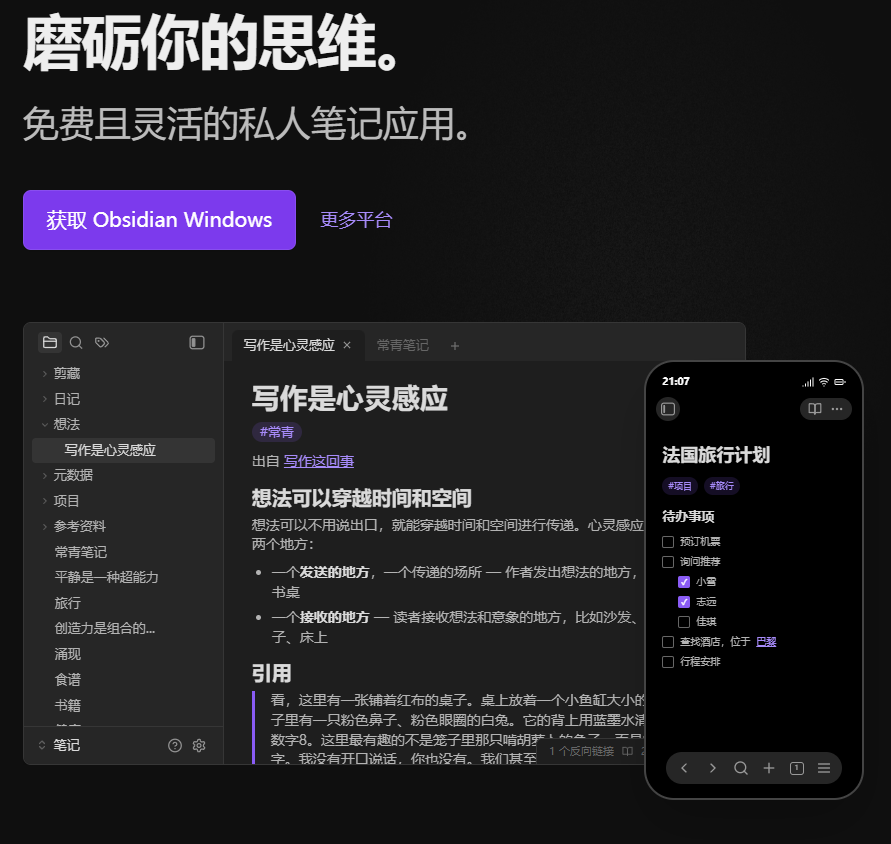Tap the phone's forward arrow
The image size is (891, 844).
[x=712, y=768]
